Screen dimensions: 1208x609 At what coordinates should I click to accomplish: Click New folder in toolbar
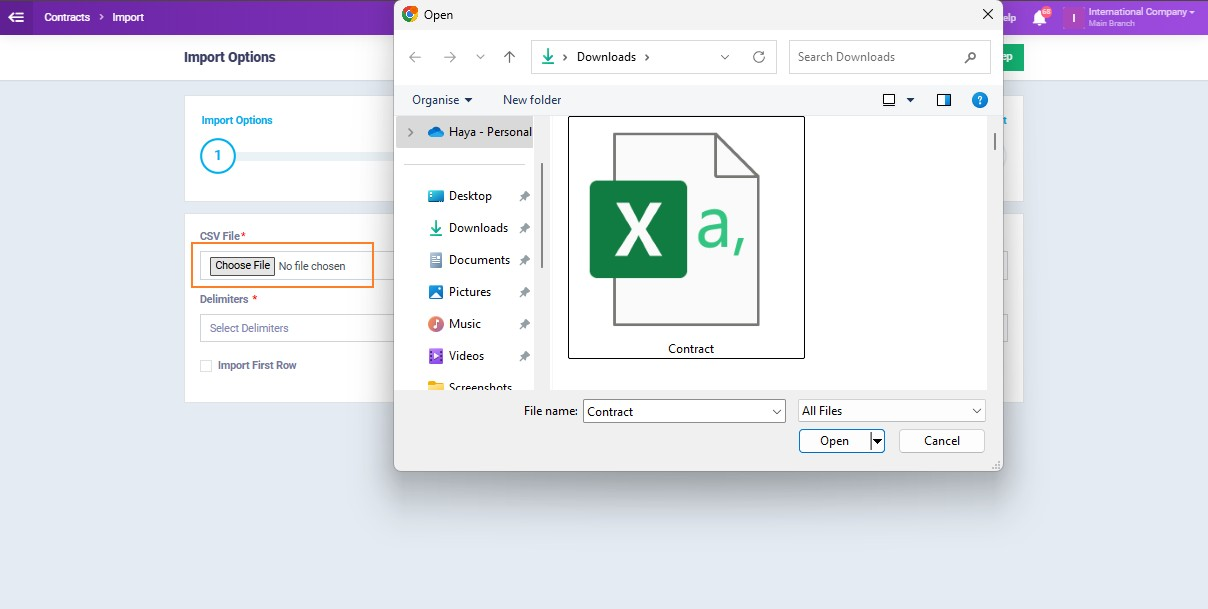(x=532, y=100)
